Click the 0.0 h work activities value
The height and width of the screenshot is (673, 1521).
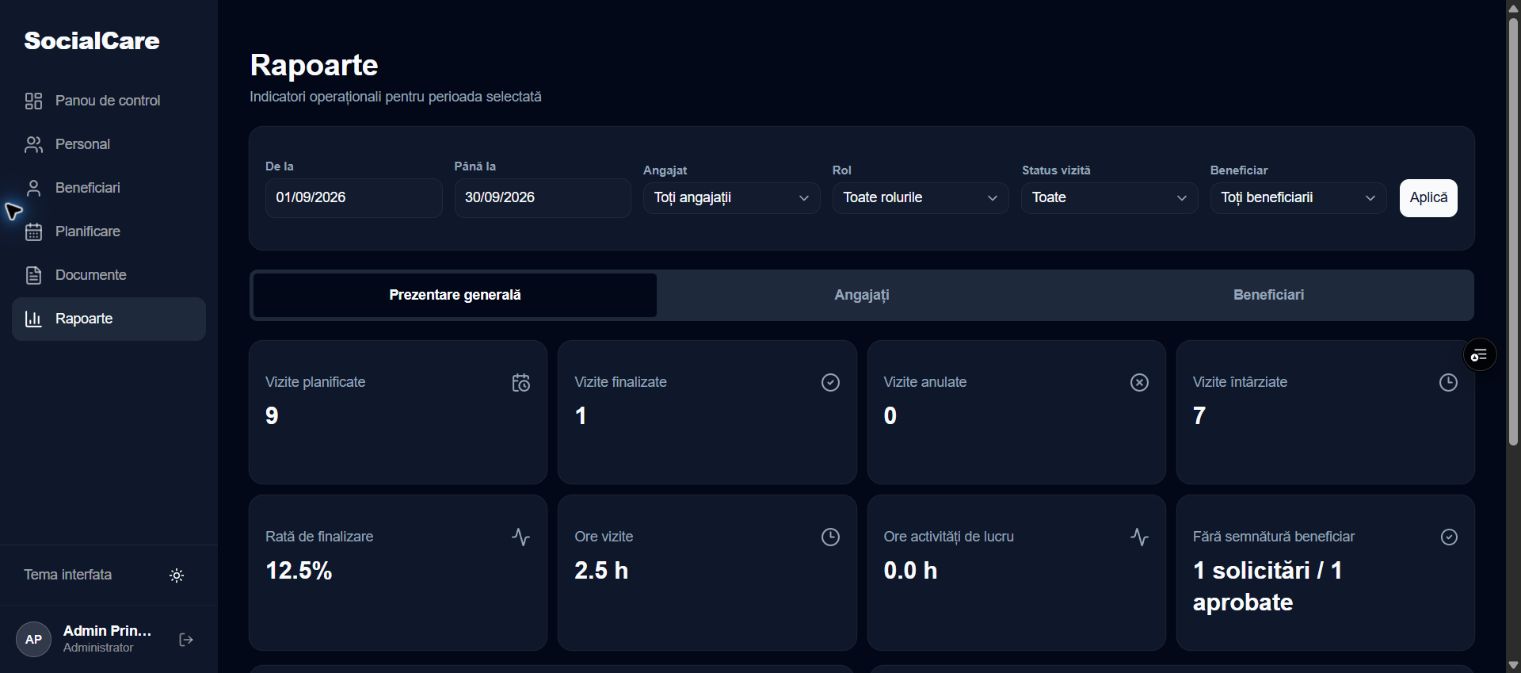pos(911,571)
